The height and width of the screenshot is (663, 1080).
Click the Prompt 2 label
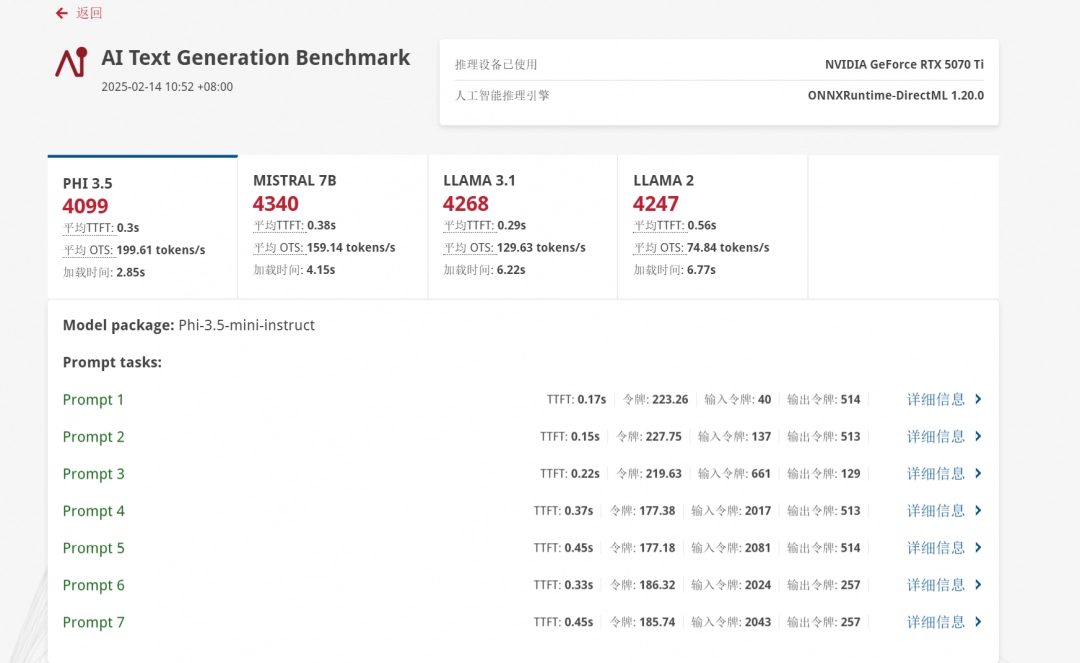click(94, 437)
